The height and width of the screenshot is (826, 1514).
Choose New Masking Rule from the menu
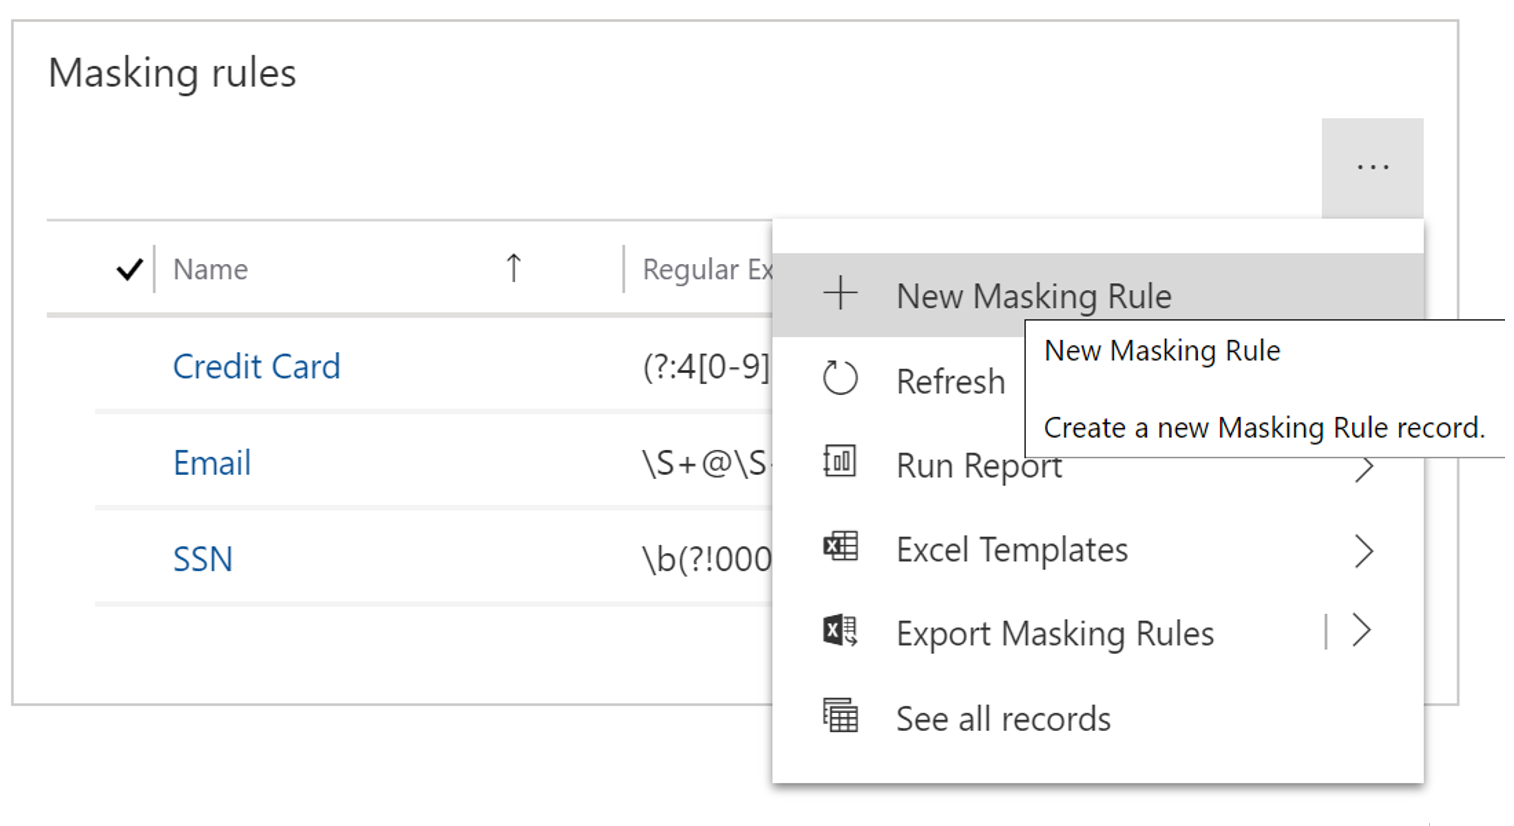pos(1033,296)
